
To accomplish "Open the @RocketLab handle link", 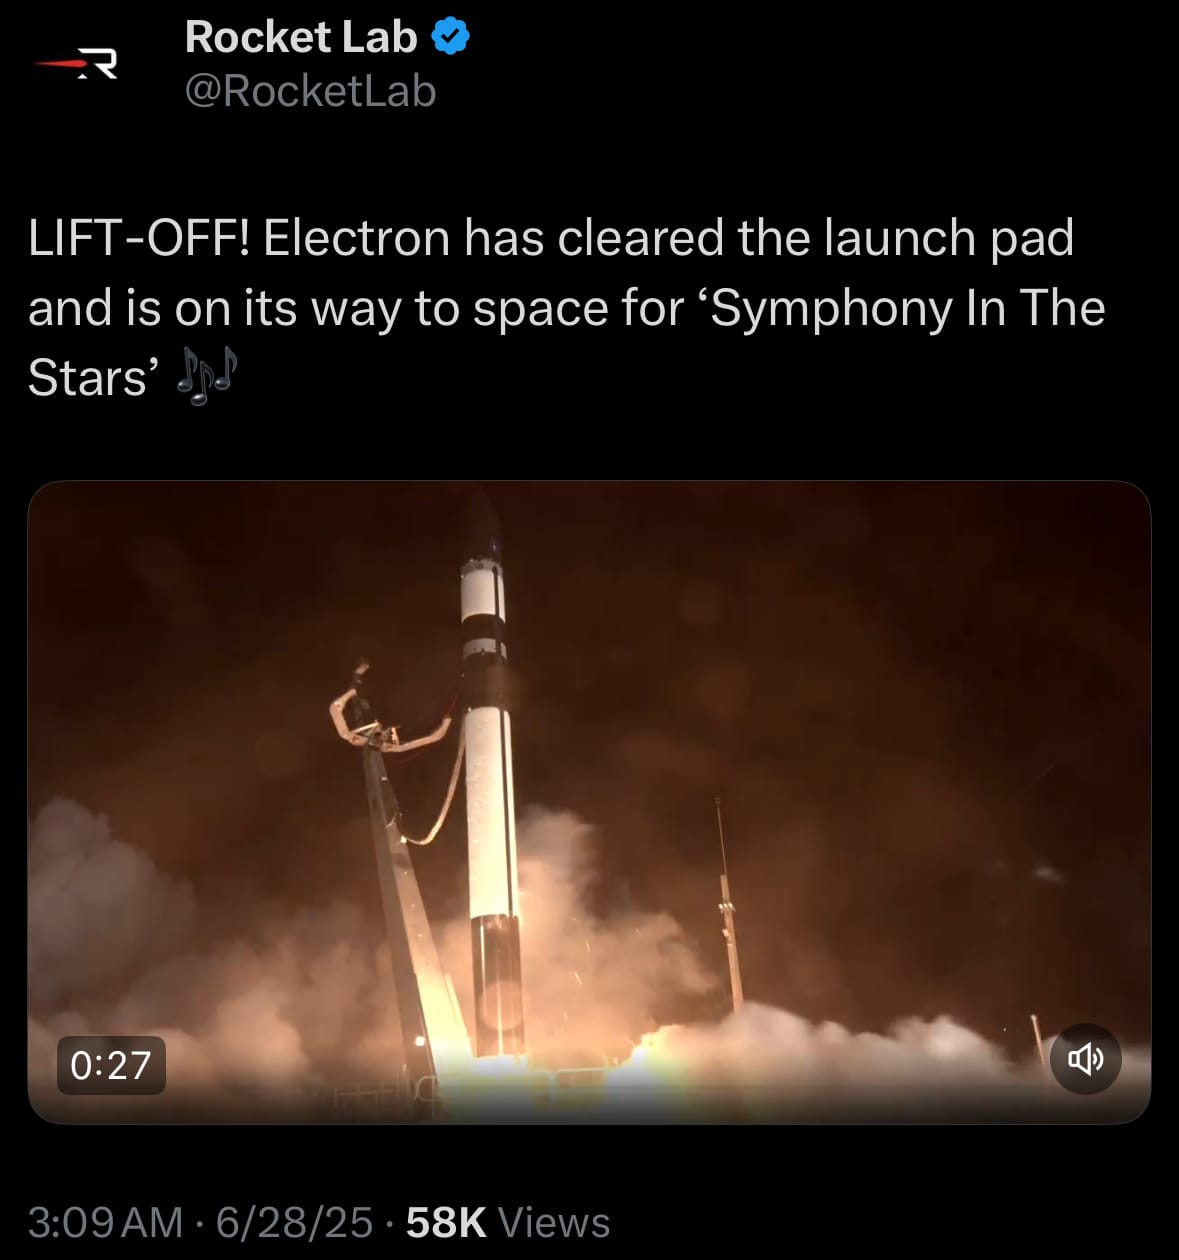I will (311, 91).
